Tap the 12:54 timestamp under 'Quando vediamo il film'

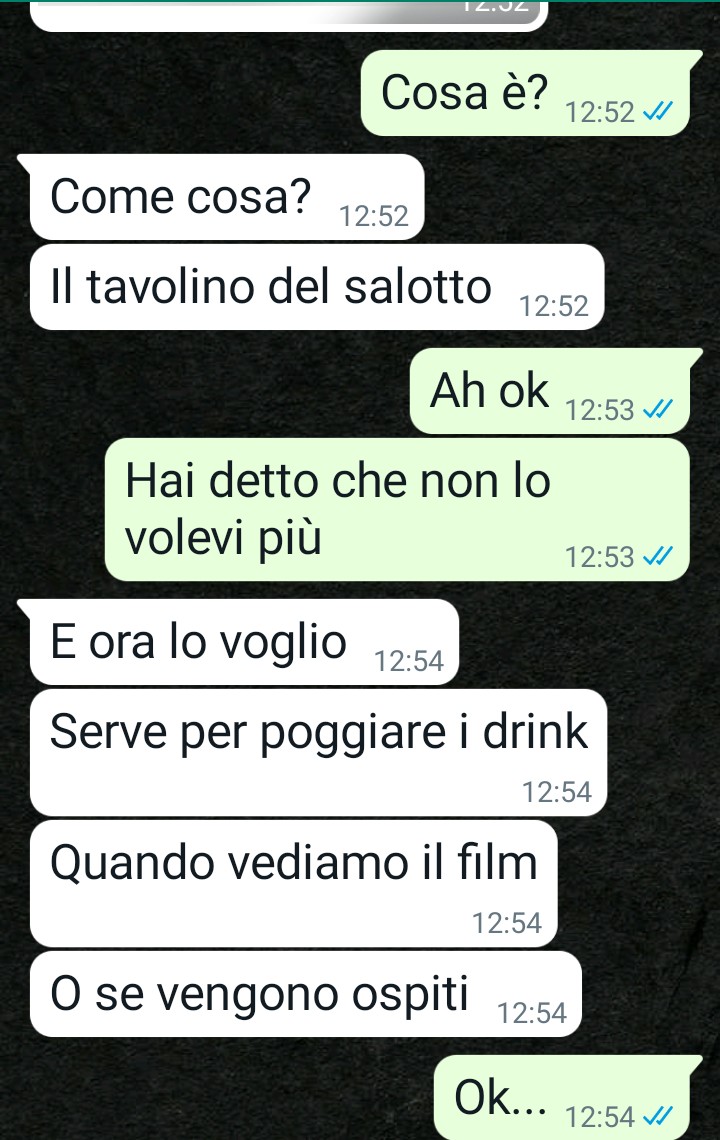pos(507,923)
